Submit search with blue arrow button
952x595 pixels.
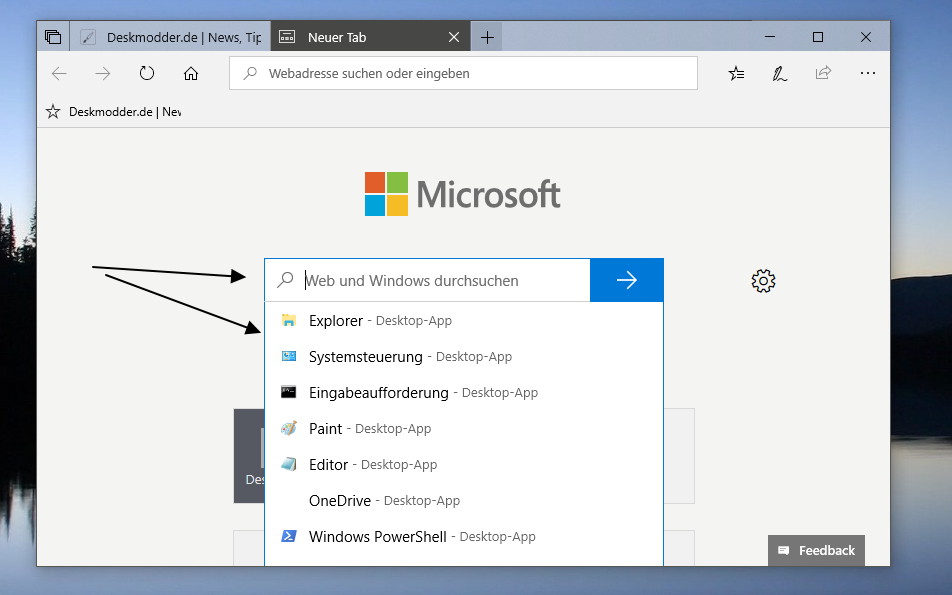[x=627, y=280]
